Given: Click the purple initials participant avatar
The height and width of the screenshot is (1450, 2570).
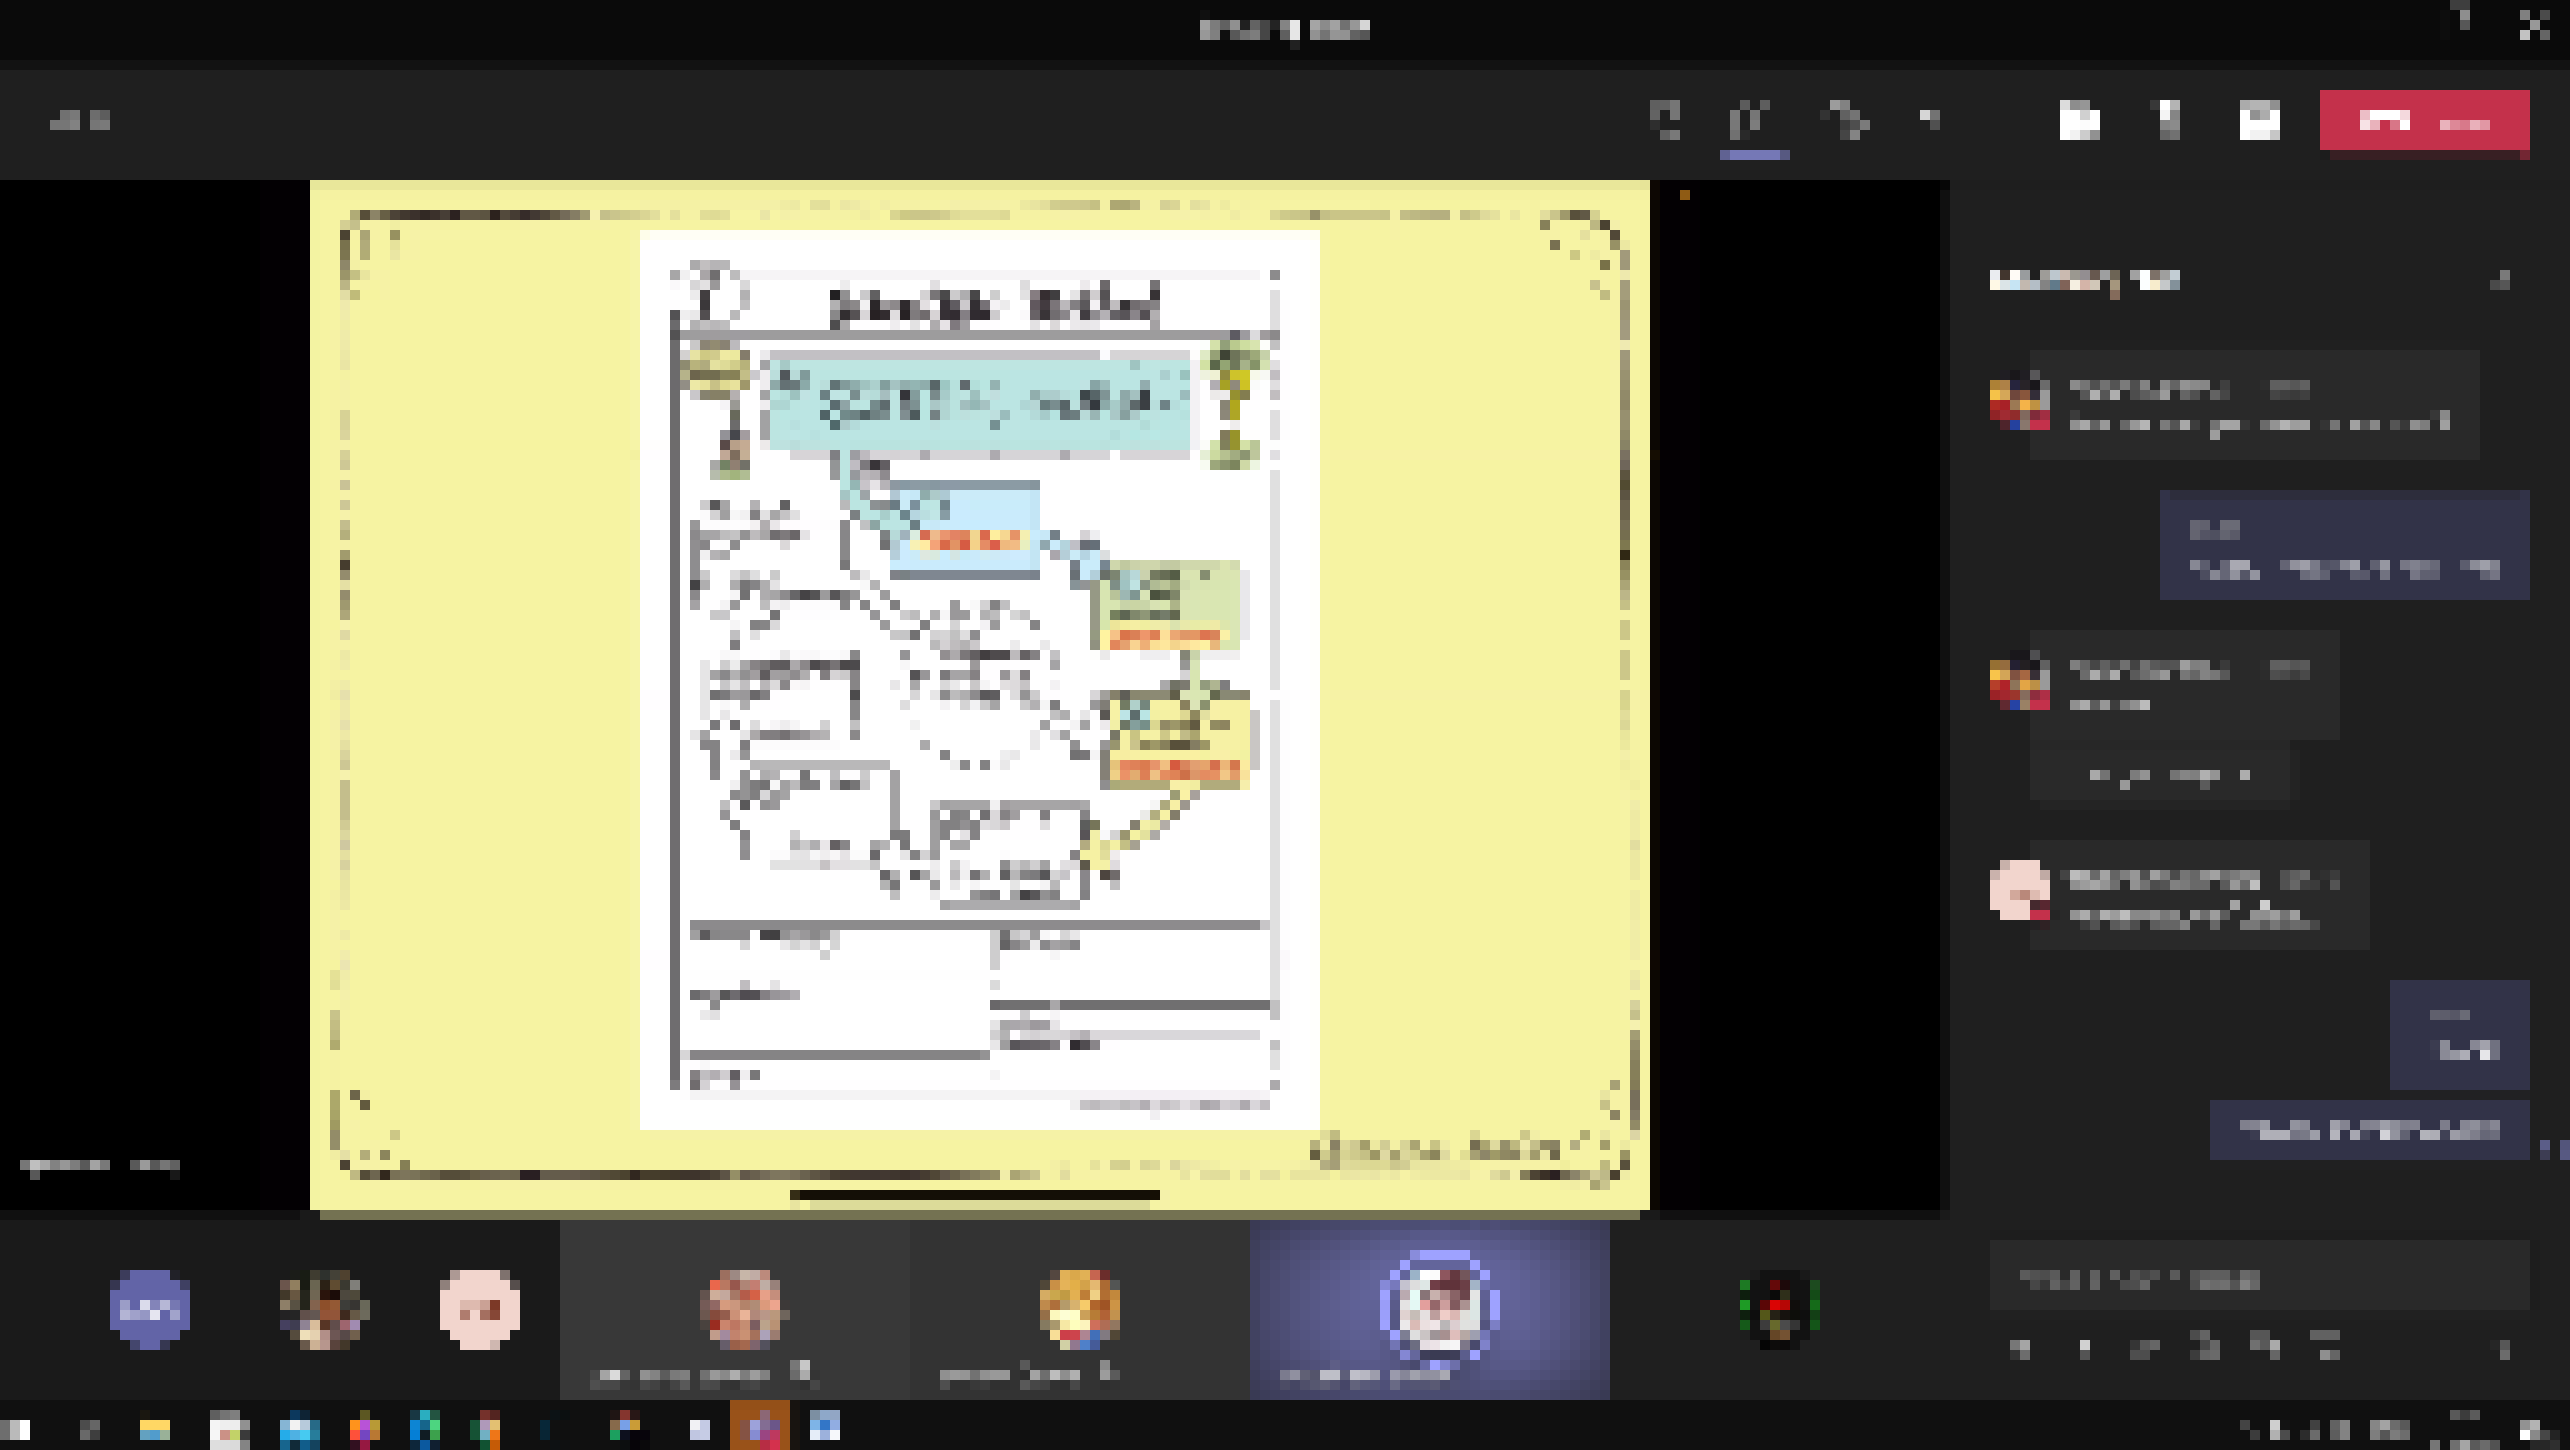Looking at the screenshot, I should point(150,1309).
